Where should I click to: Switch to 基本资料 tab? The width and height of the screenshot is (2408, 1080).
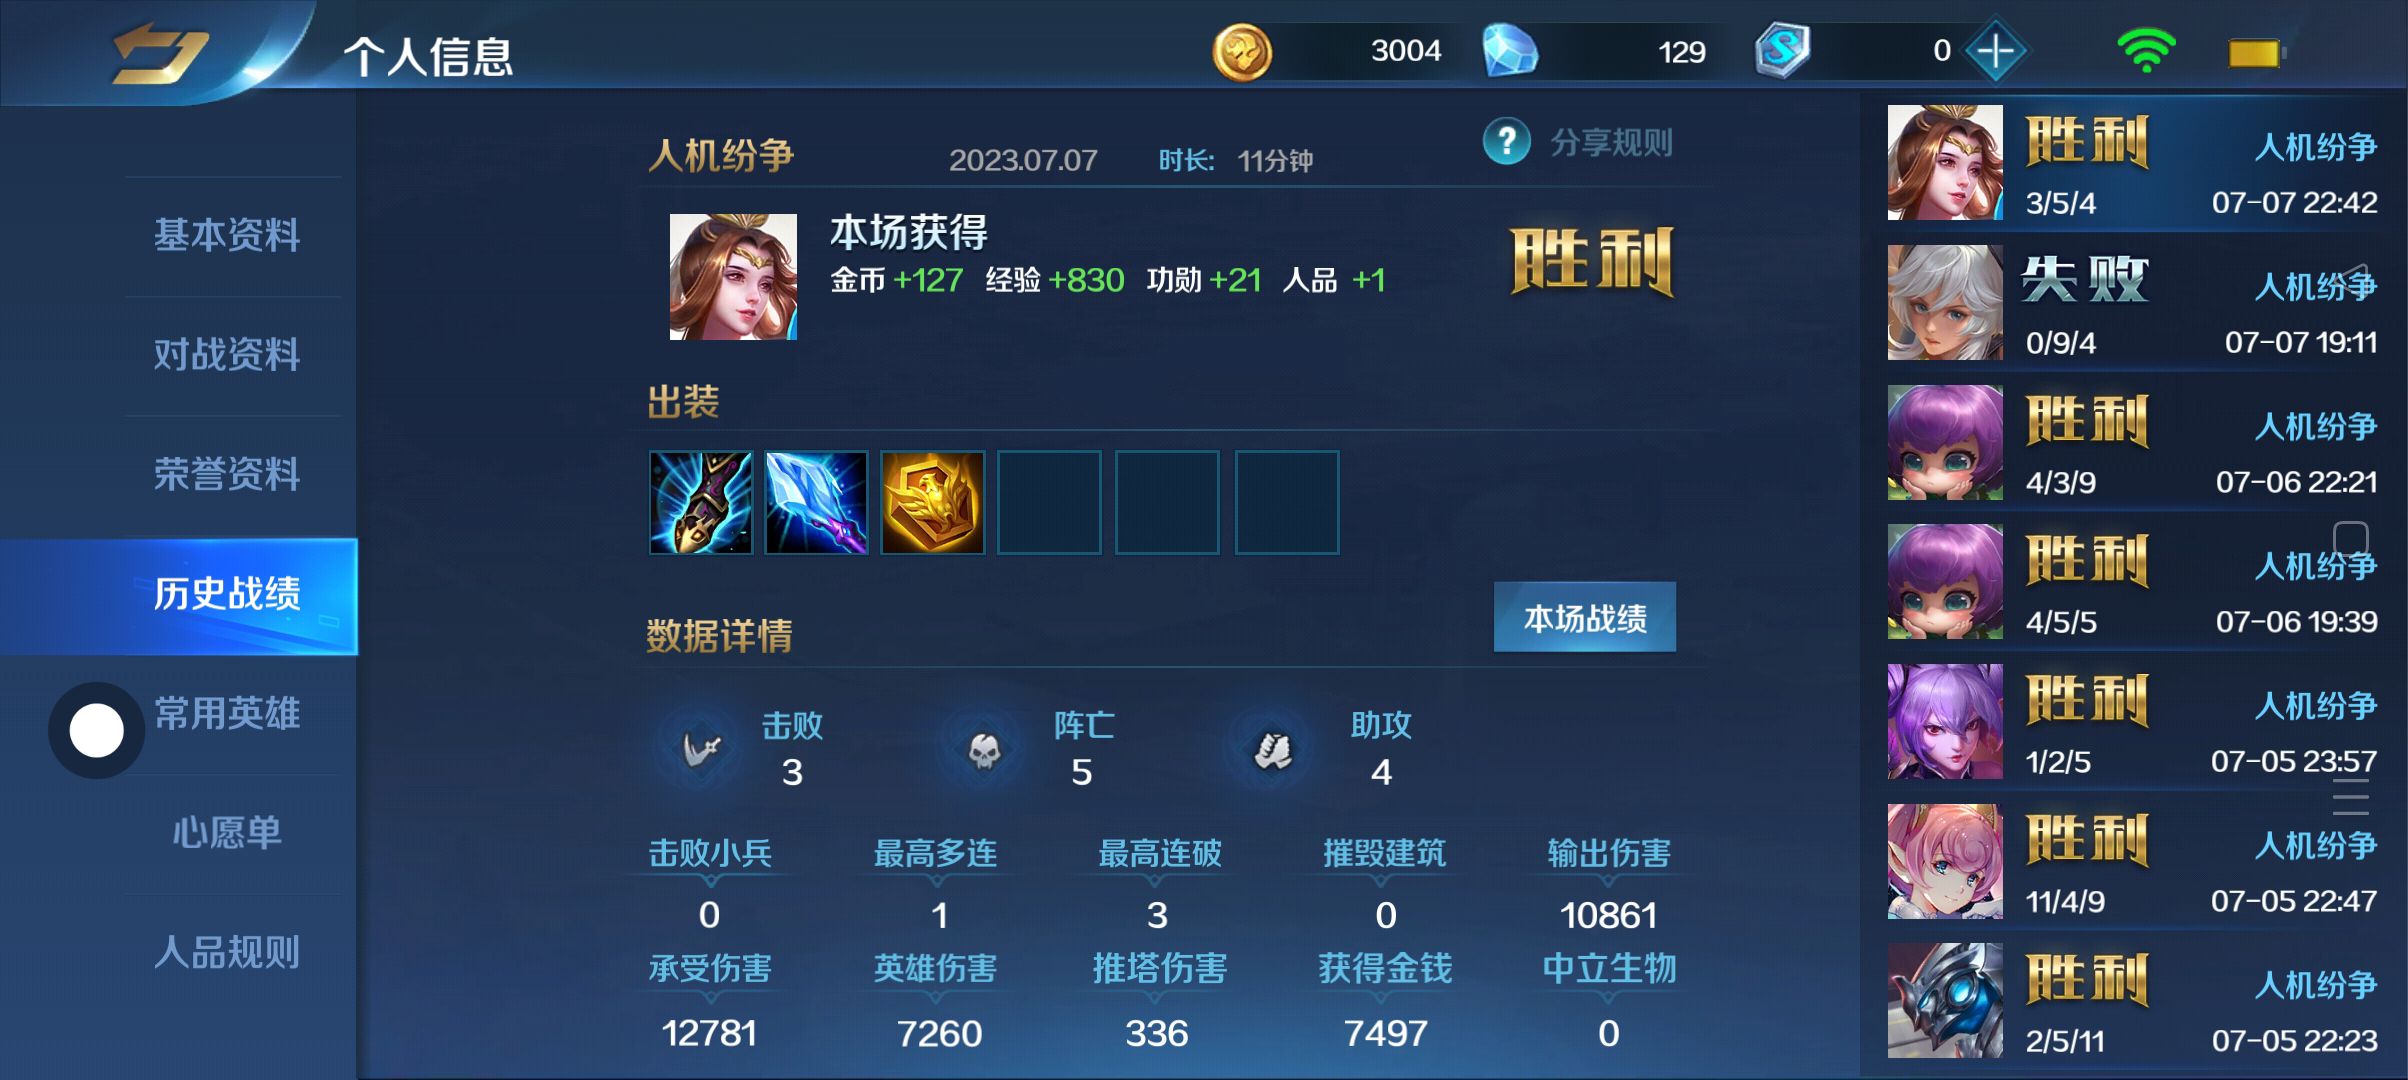pos(227,236)
